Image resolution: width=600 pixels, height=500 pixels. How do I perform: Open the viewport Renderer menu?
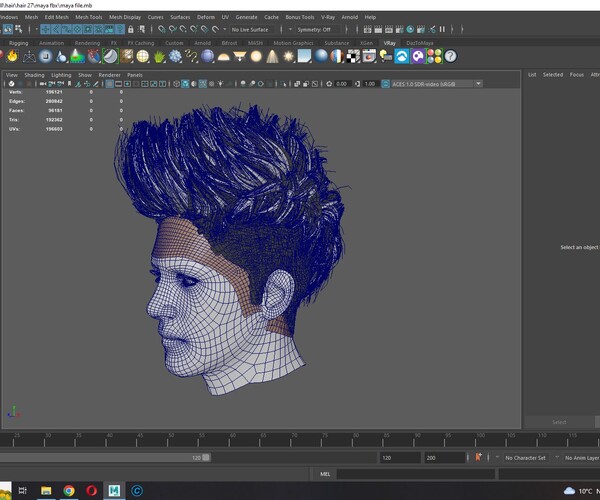click(x=109, y=75)
